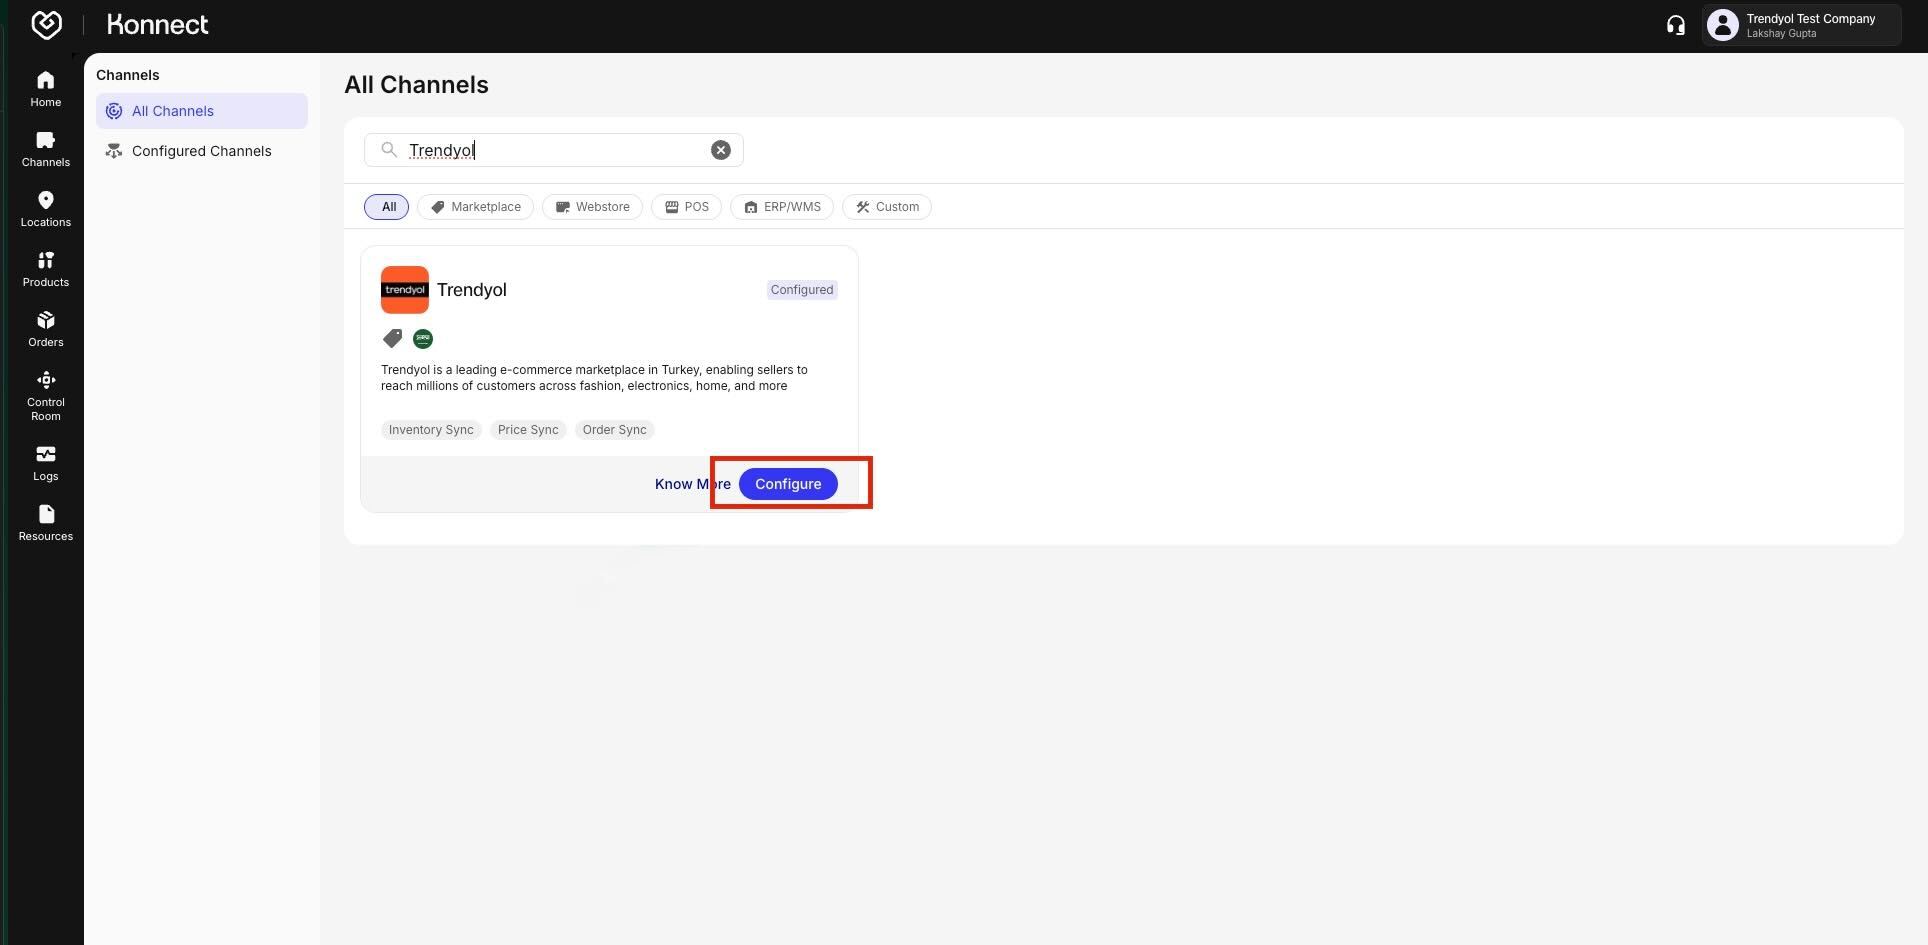Click the Konnect wordmark in the header

coord(158,25)
